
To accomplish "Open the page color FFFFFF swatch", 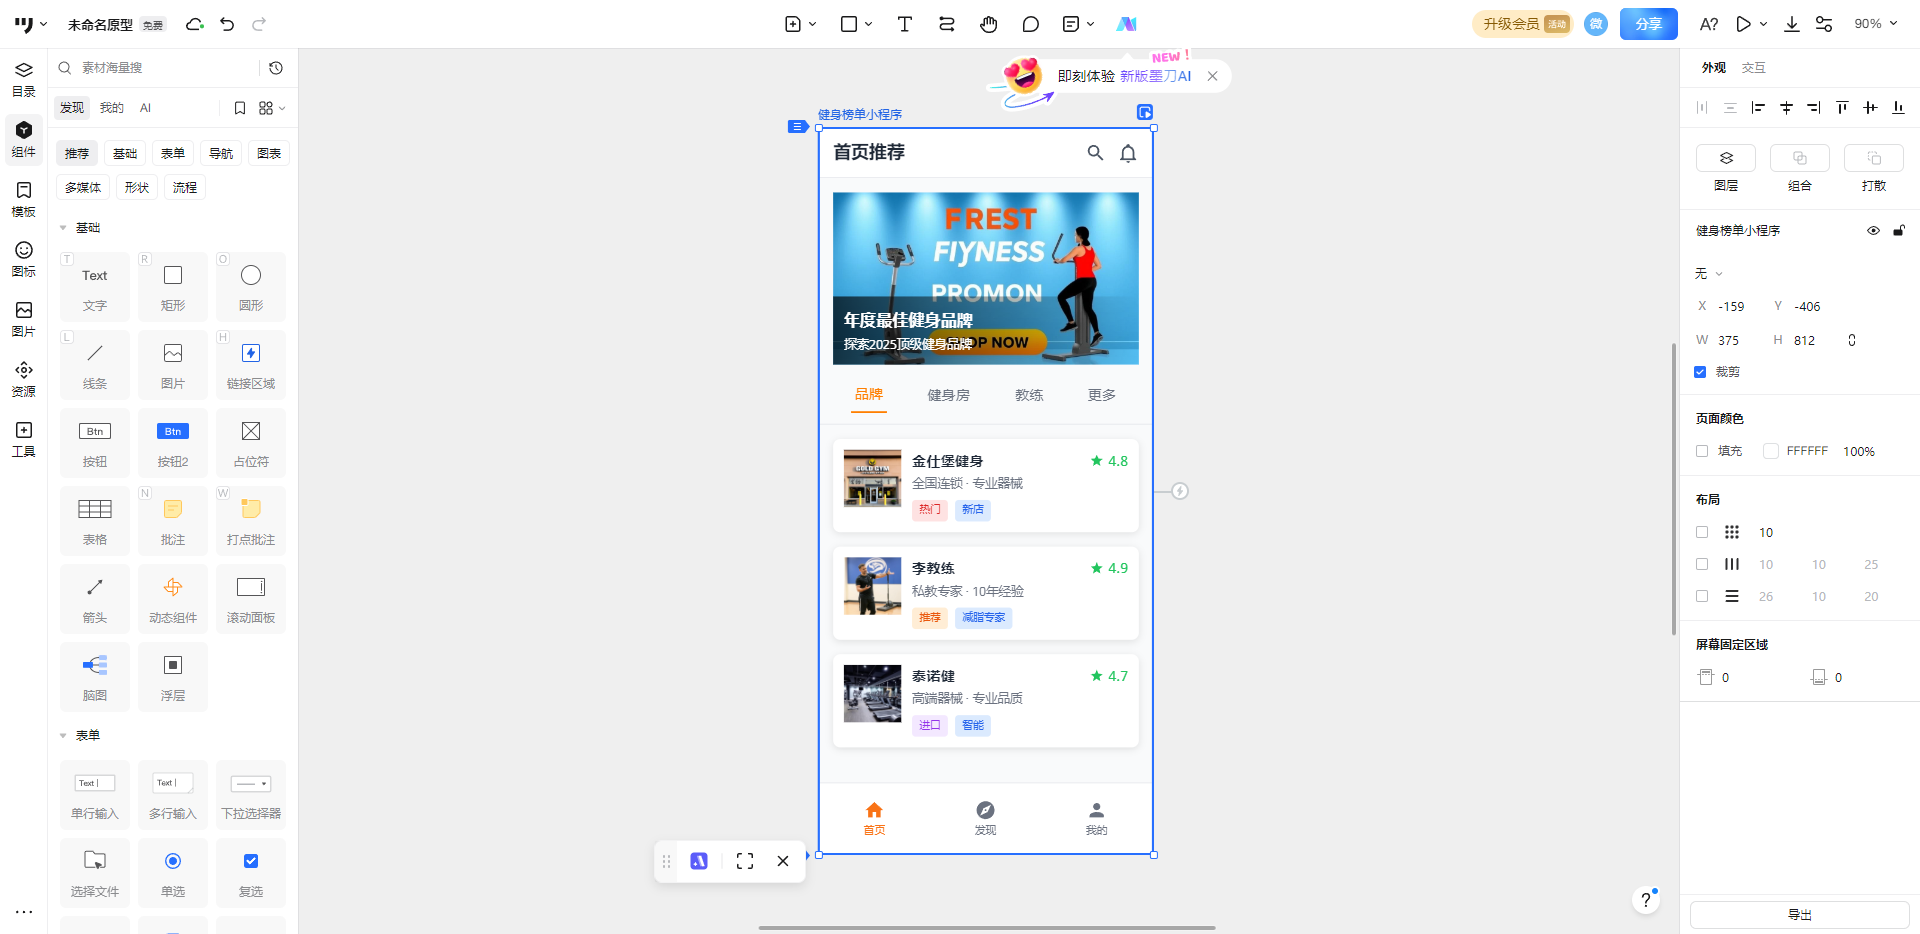I will (x=1771, y=451).
